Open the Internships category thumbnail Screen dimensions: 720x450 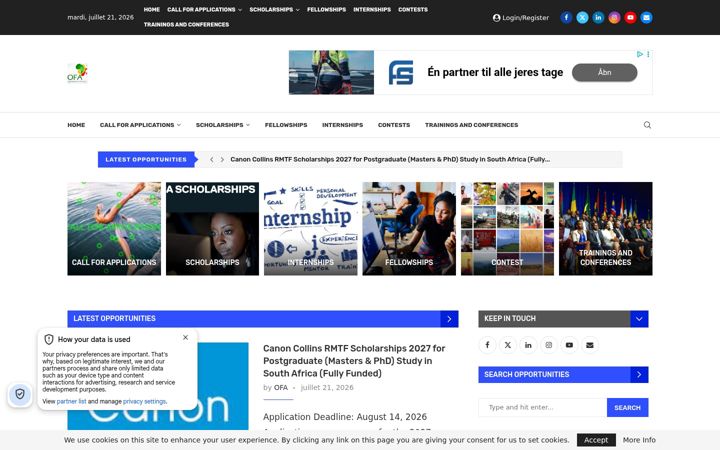310,229
